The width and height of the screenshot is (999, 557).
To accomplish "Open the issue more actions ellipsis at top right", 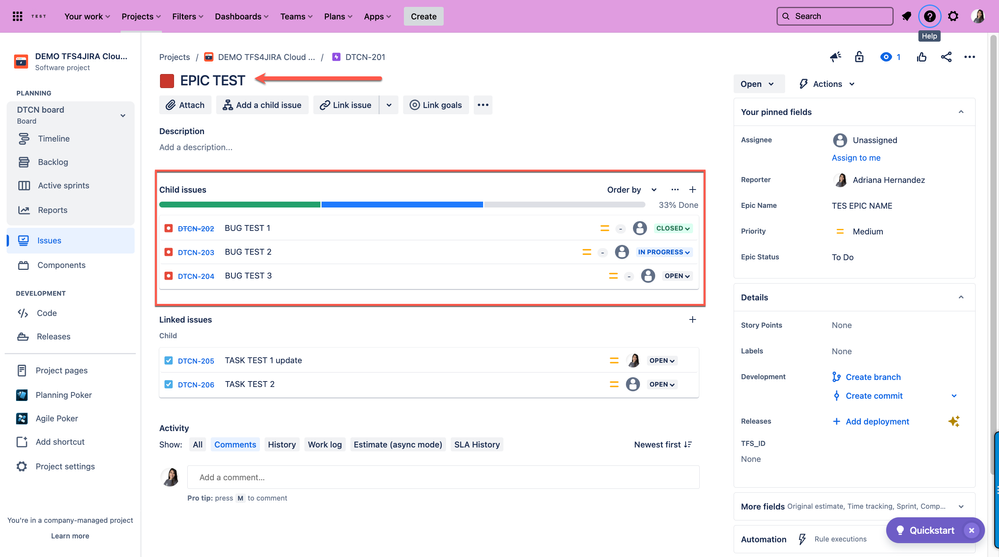I will point(970,57).
